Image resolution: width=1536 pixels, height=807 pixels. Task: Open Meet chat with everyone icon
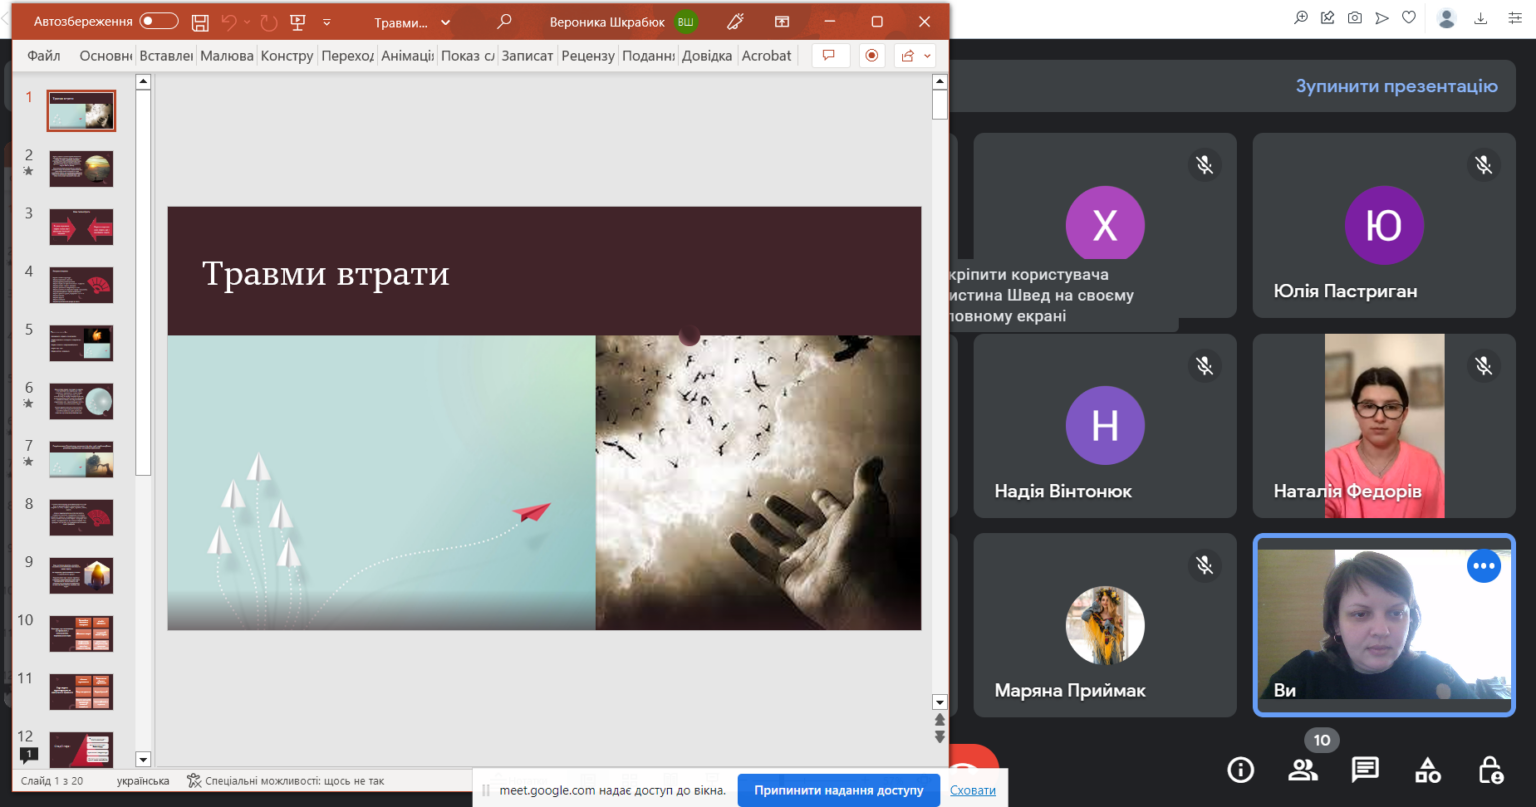1365,769
